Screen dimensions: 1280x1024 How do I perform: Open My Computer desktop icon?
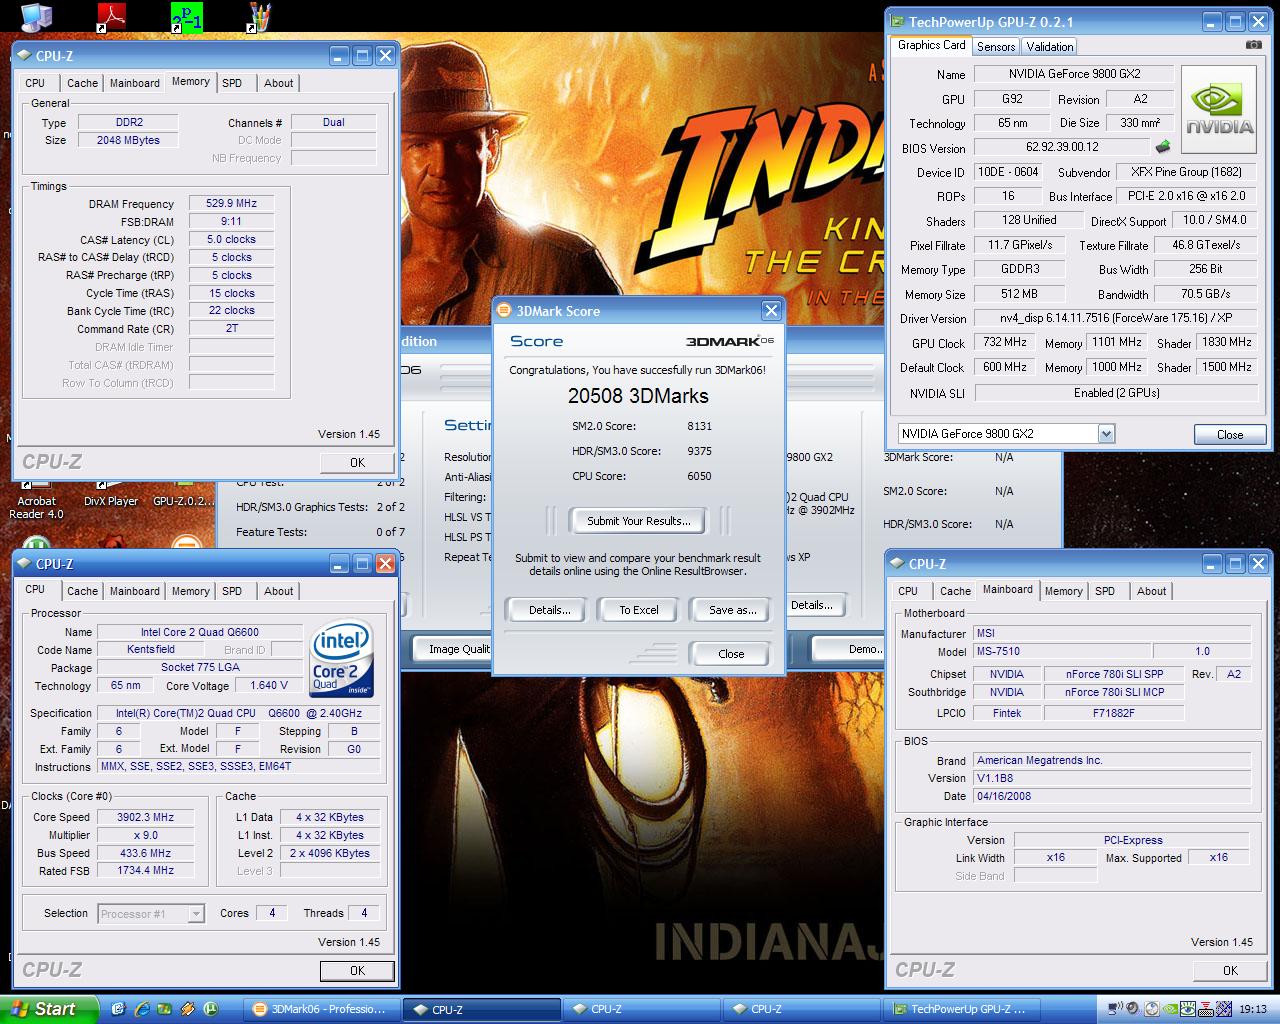[35, 16]
